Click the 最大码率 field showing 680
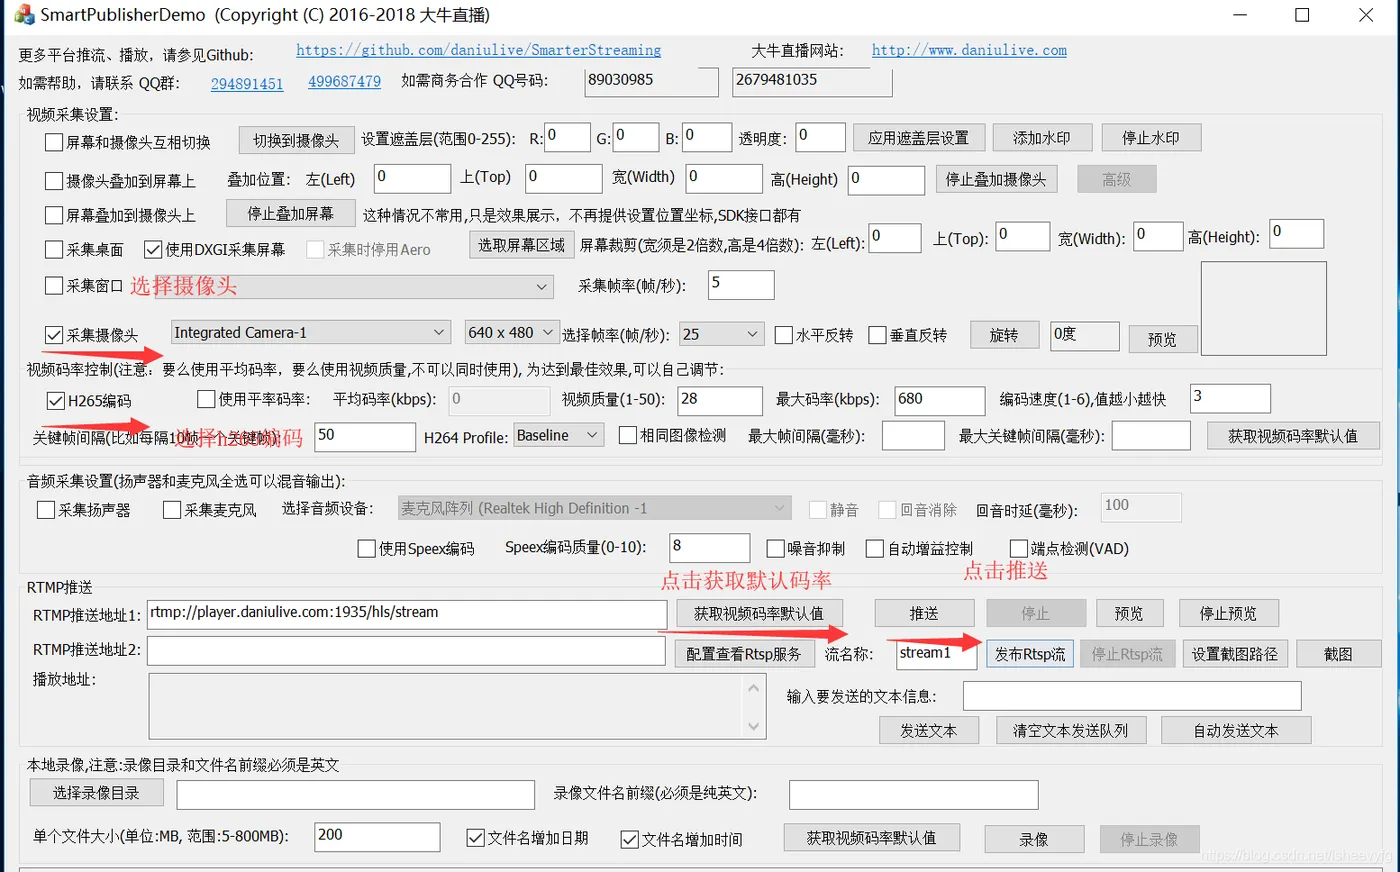Image resolution: width=1400 pixels, height=872 pixels. (x=940, y=400)
